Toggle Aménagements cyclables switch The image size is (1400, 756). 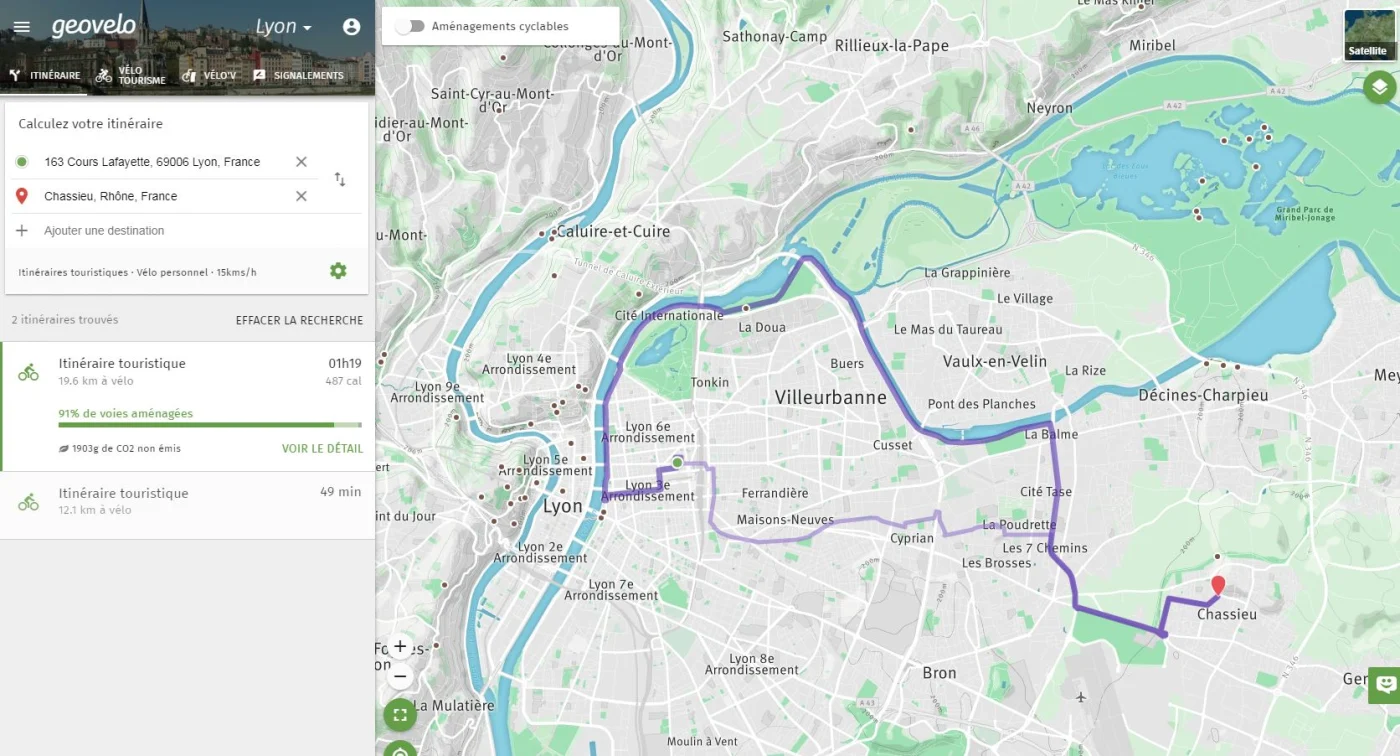coord(410,26)
